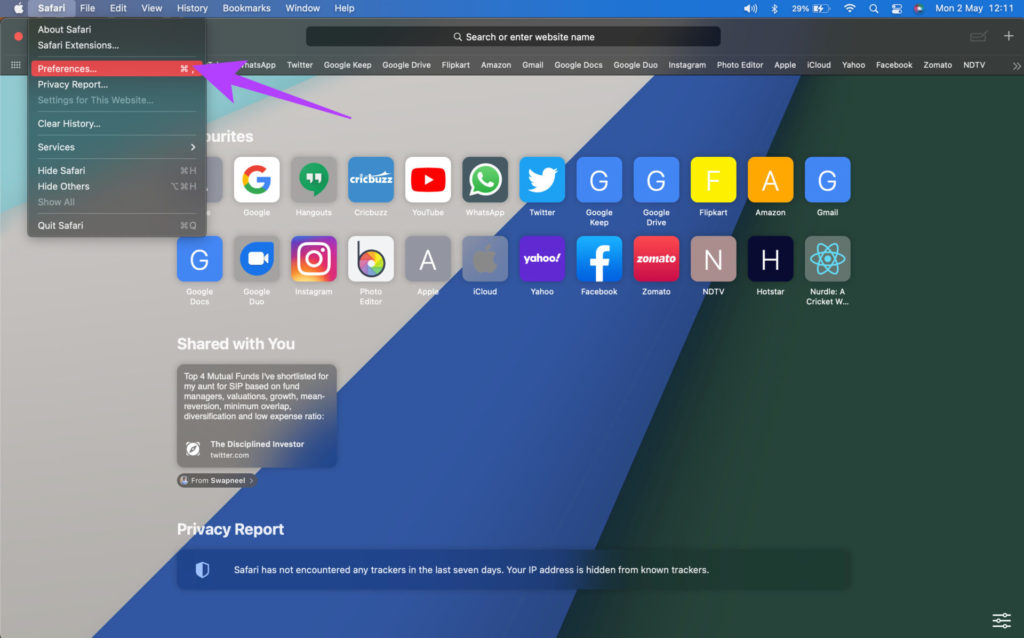Click the Google Keep bookmark in favourites bar
Viewport: 1024px width, 638px height.
click(x=347, y=65)
